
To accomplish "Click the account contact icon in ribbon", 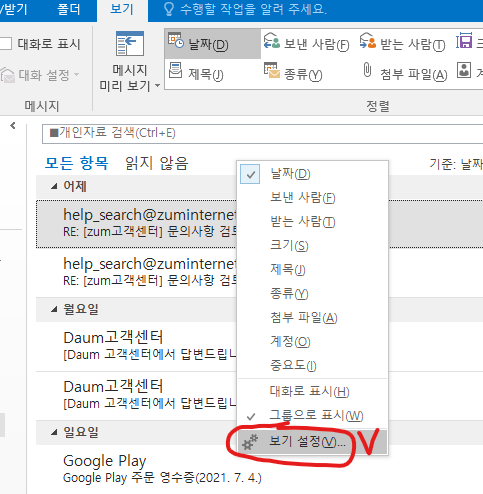I will point(464,70).
